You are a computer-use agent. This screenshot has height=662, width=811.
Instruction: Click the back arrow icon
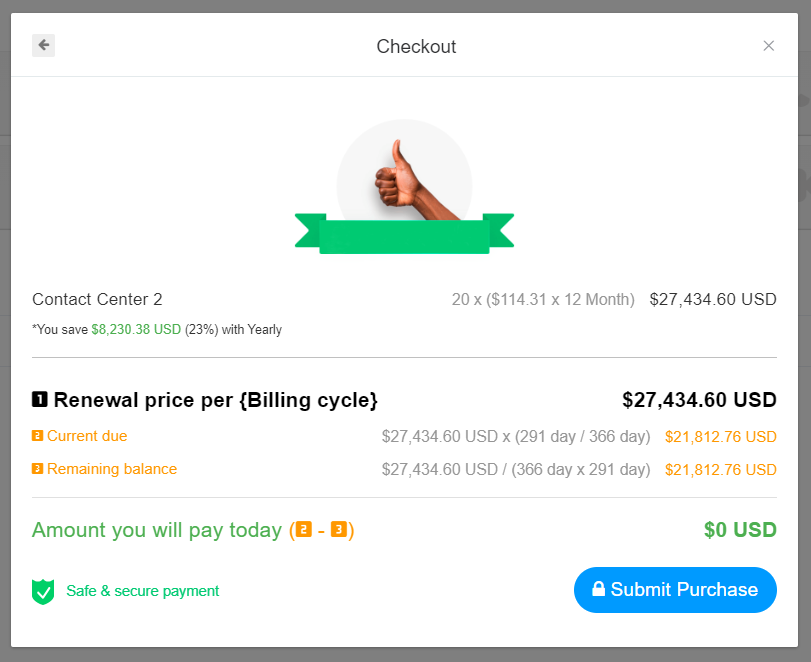click(43, 45)
